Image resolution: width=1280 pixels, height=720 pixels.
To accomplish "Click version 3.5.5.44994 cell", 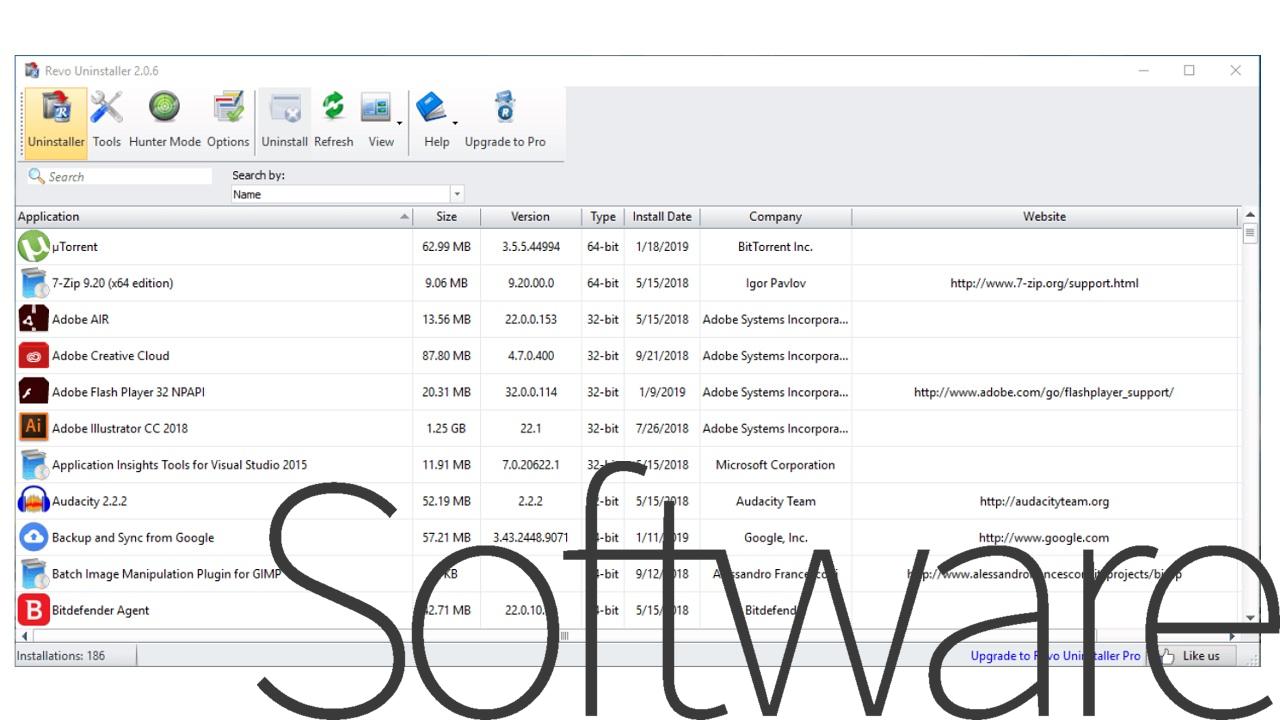I will [531, 247].
